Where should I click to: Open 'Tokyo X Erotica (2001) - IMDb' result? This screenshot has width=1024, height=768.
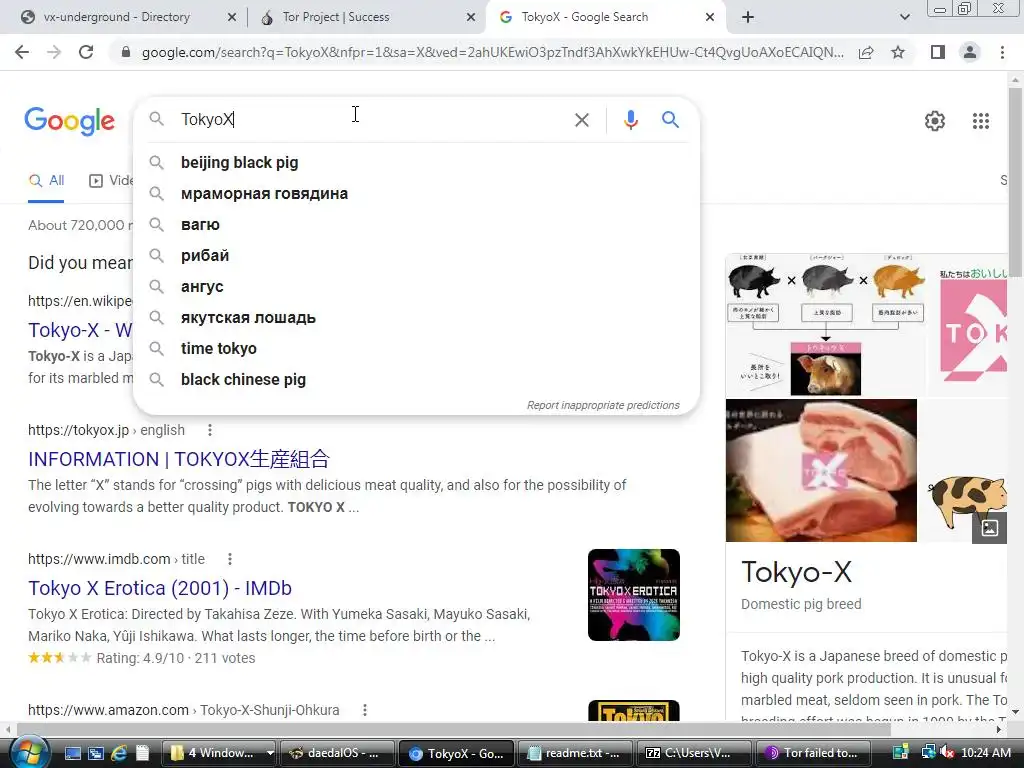[x=160, y=588]
